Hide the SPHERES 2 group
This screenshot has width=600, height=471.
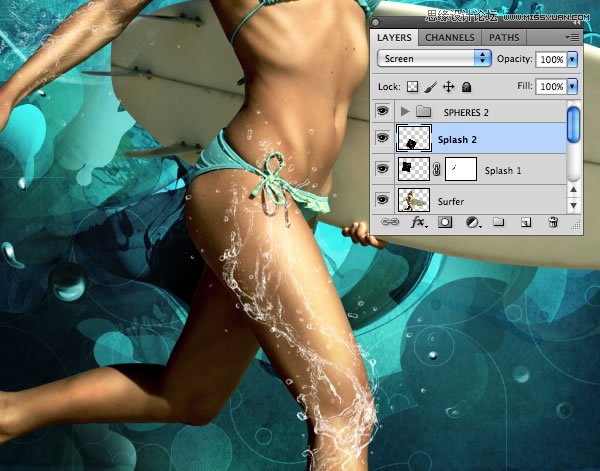(383, 111)
